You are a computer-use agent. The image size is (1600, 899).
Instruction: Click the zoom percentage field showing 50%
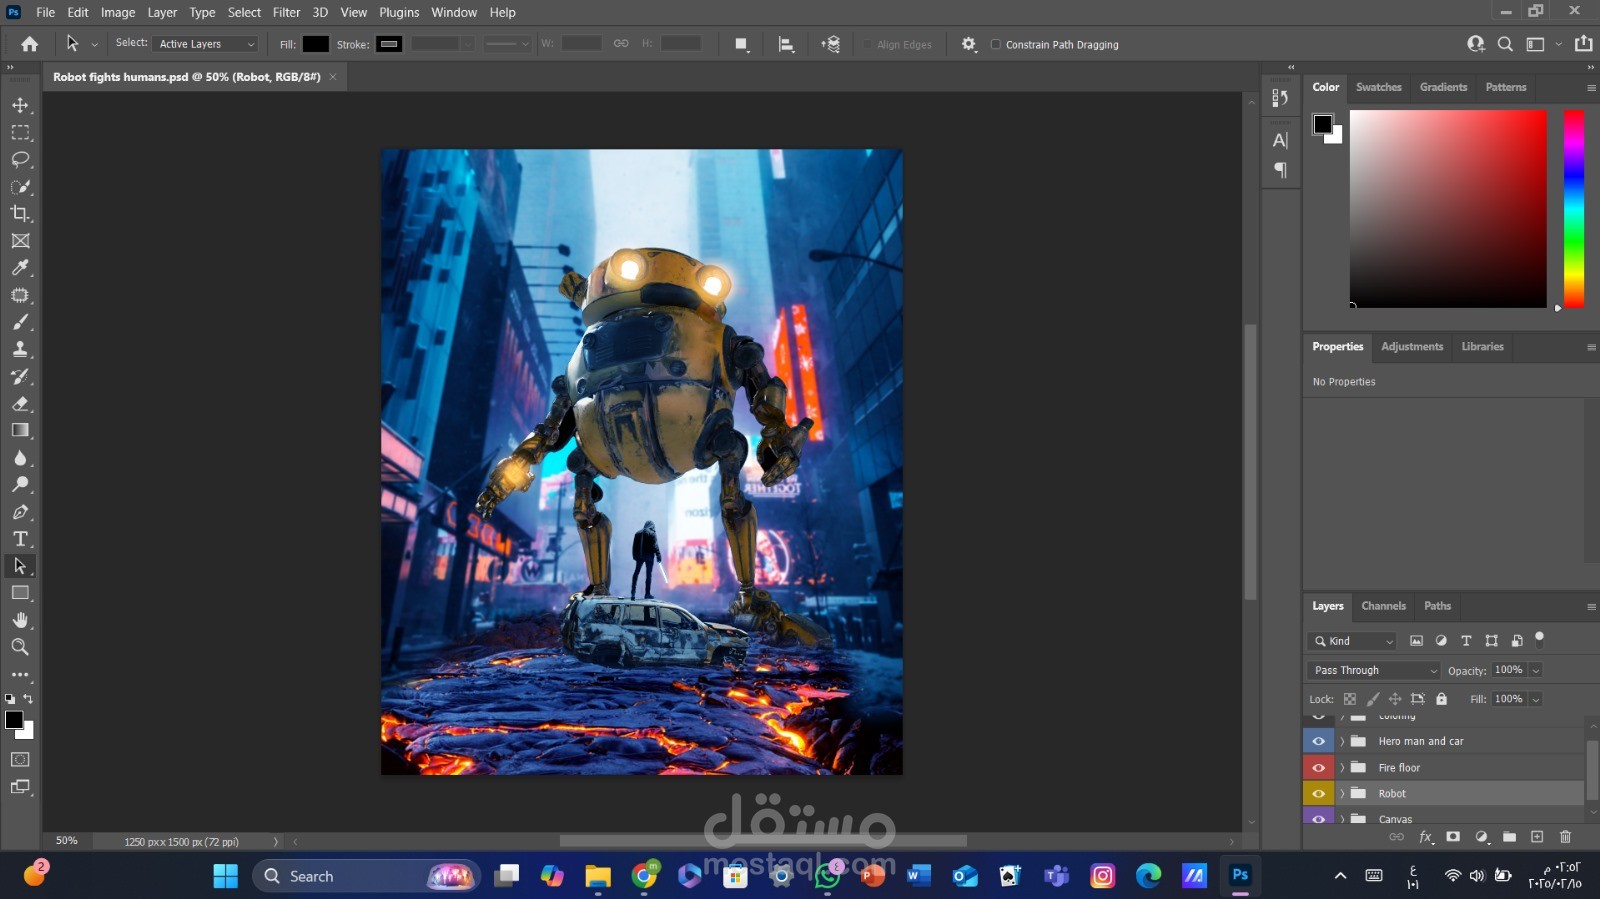67,841
